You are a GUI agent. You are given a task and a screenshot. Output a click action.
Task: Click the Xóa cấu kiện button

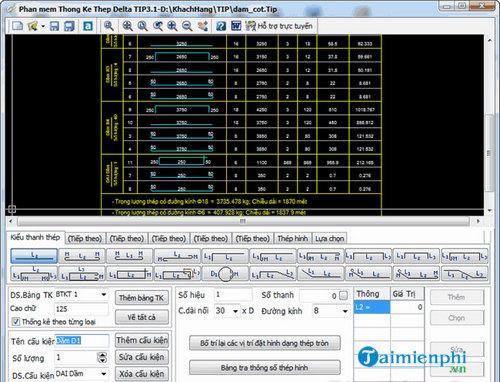142,374
